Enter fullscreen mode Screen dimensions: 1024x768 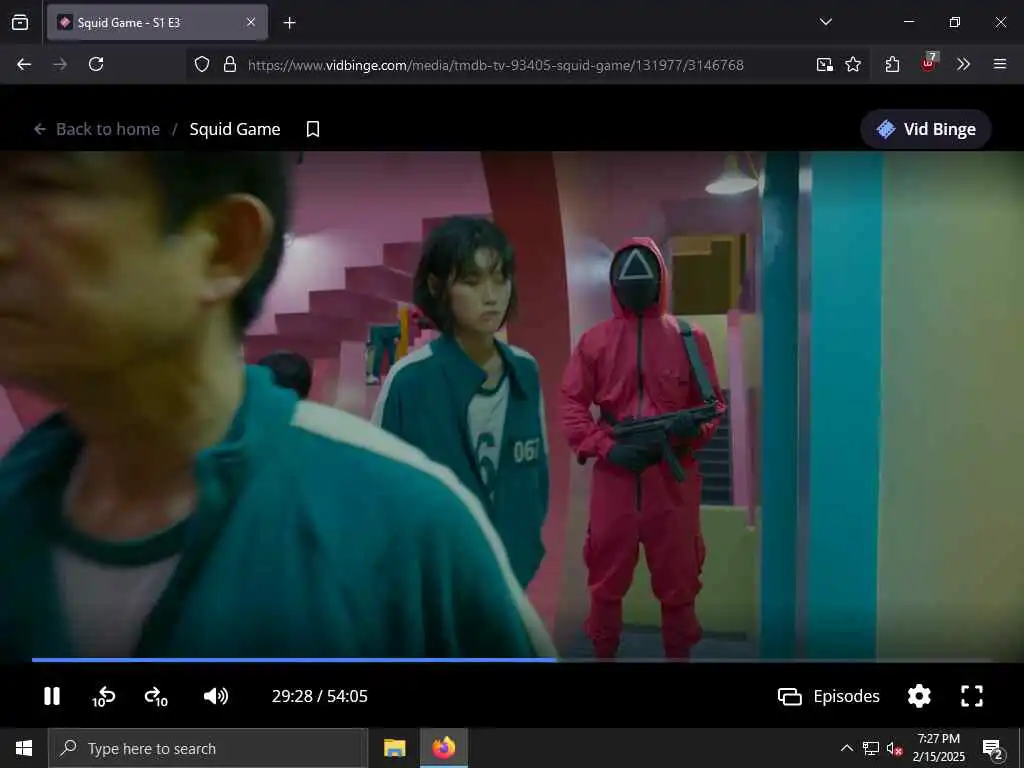pyautogui.click(x=972, y=696)
